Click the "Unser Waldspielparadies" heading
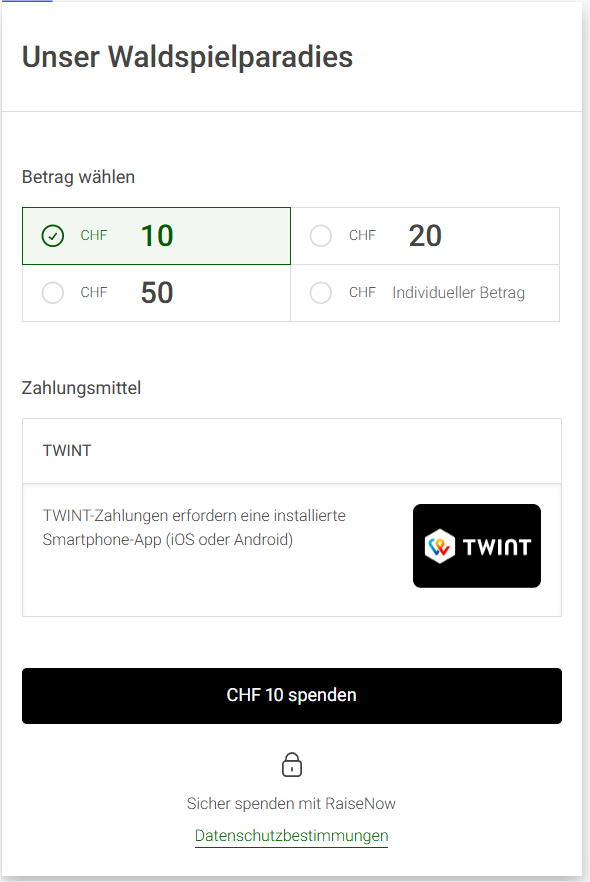590x882 pixels. (186, 57)
